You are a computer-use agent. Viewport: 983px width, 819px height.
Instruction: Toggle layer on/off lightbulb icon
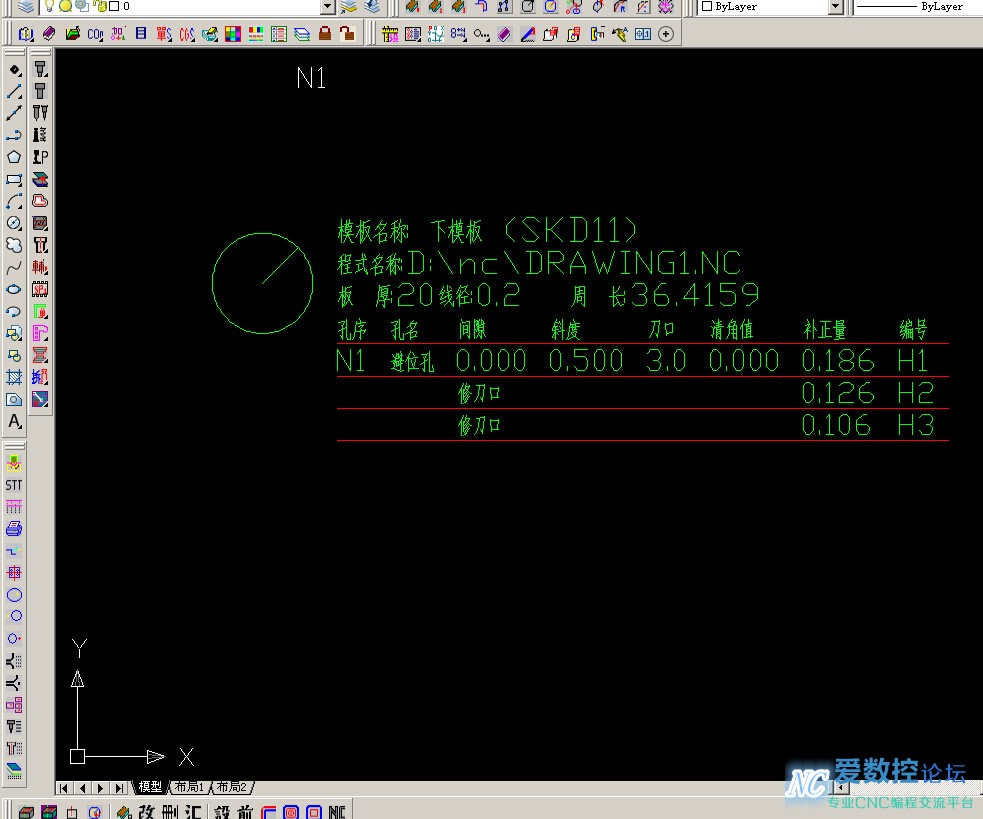pyautogui.click(x=49, y=6)
